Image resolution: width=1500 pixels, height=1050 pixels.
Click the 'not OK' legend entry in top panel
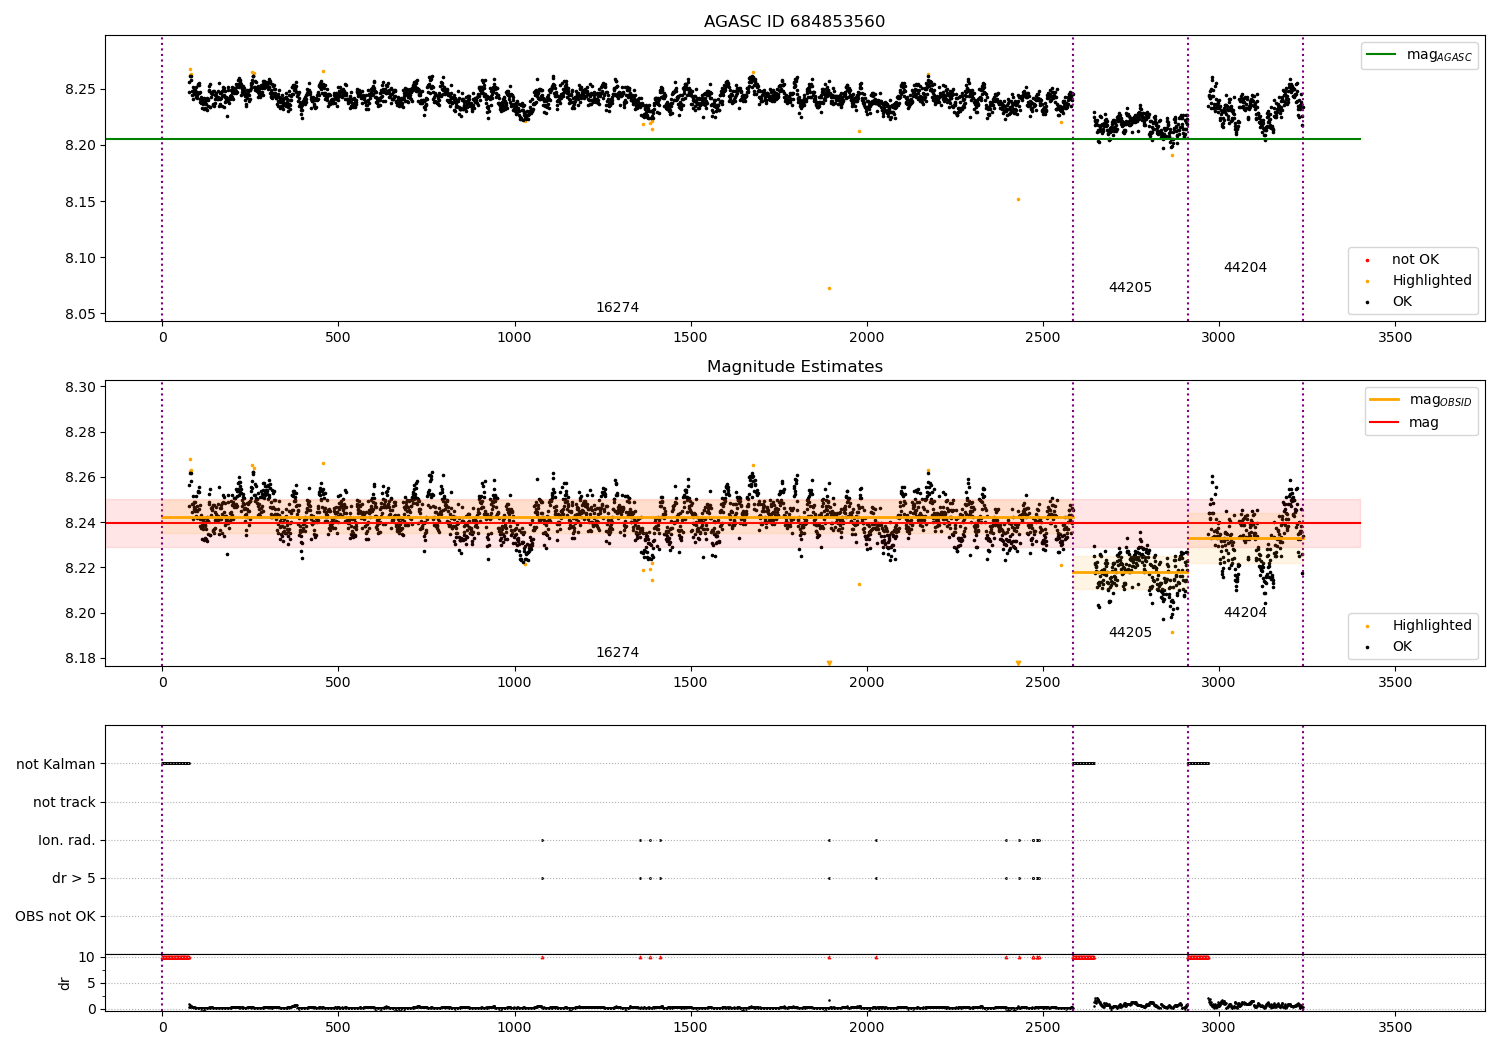click(x=1415, y=260)
